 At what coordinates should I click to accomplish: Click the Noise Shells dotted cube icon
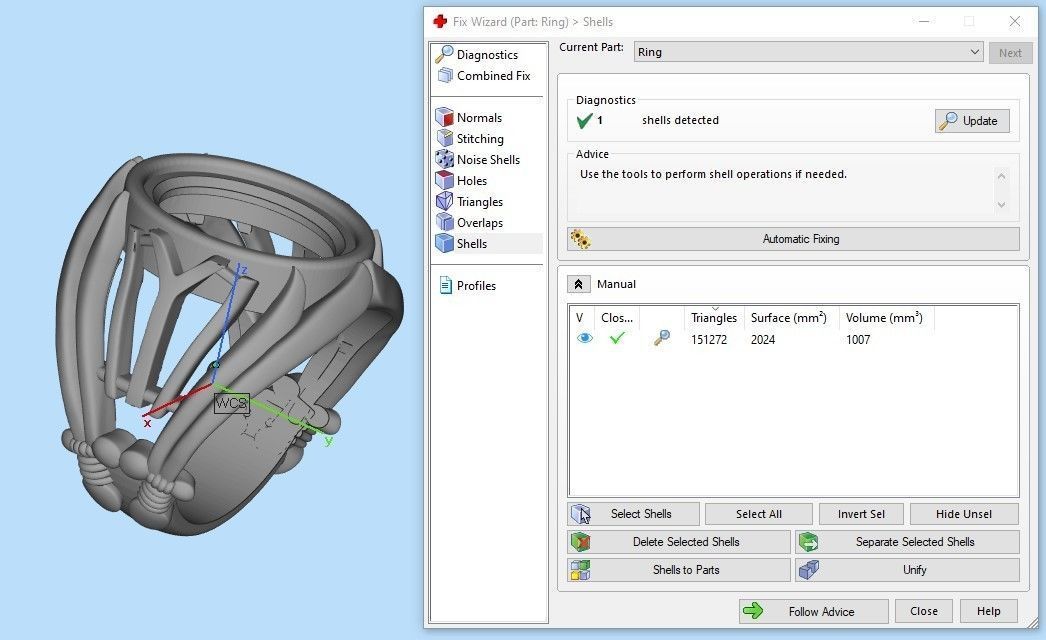pyautogui.click(x=444, y=159)
